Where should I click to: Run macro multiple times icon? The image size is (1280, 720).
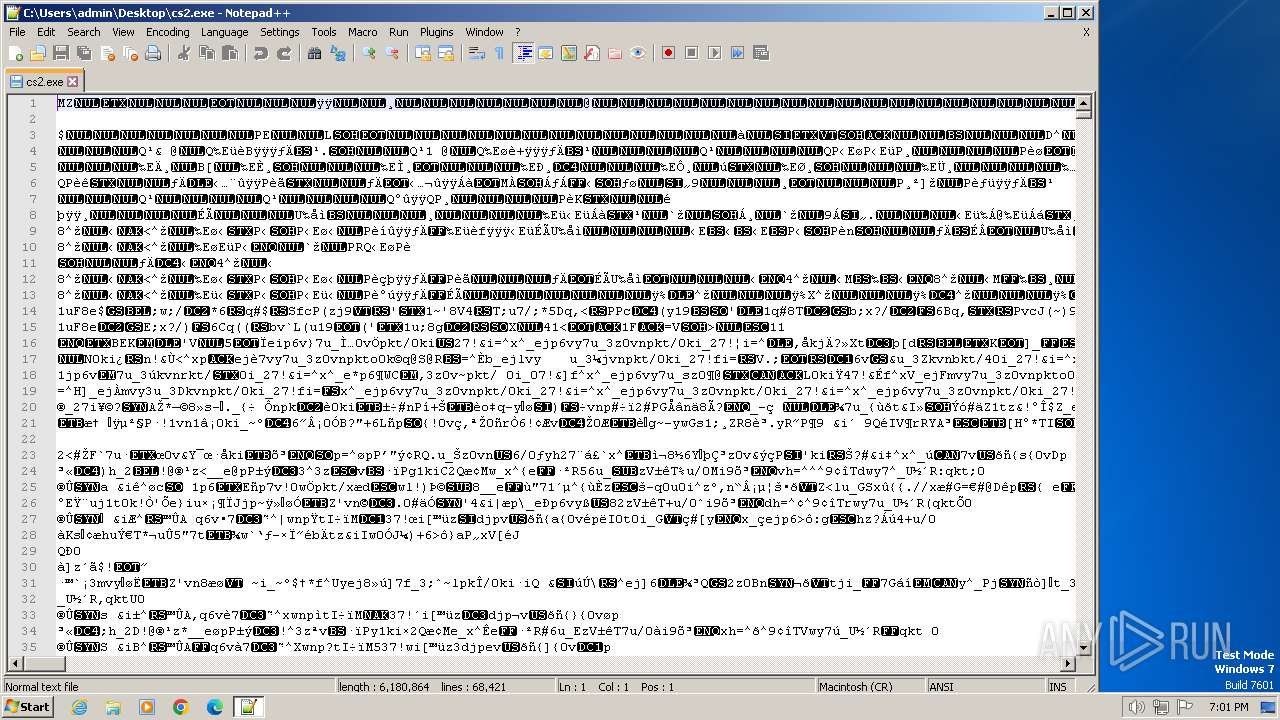(738, 53)
